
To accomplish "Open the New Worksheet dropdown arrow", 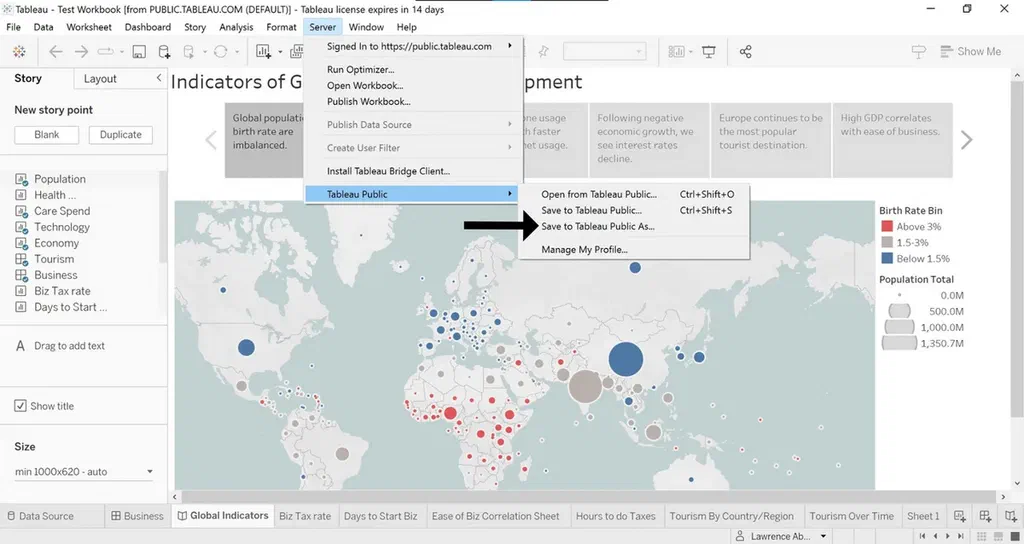I will tap(280, 52).
